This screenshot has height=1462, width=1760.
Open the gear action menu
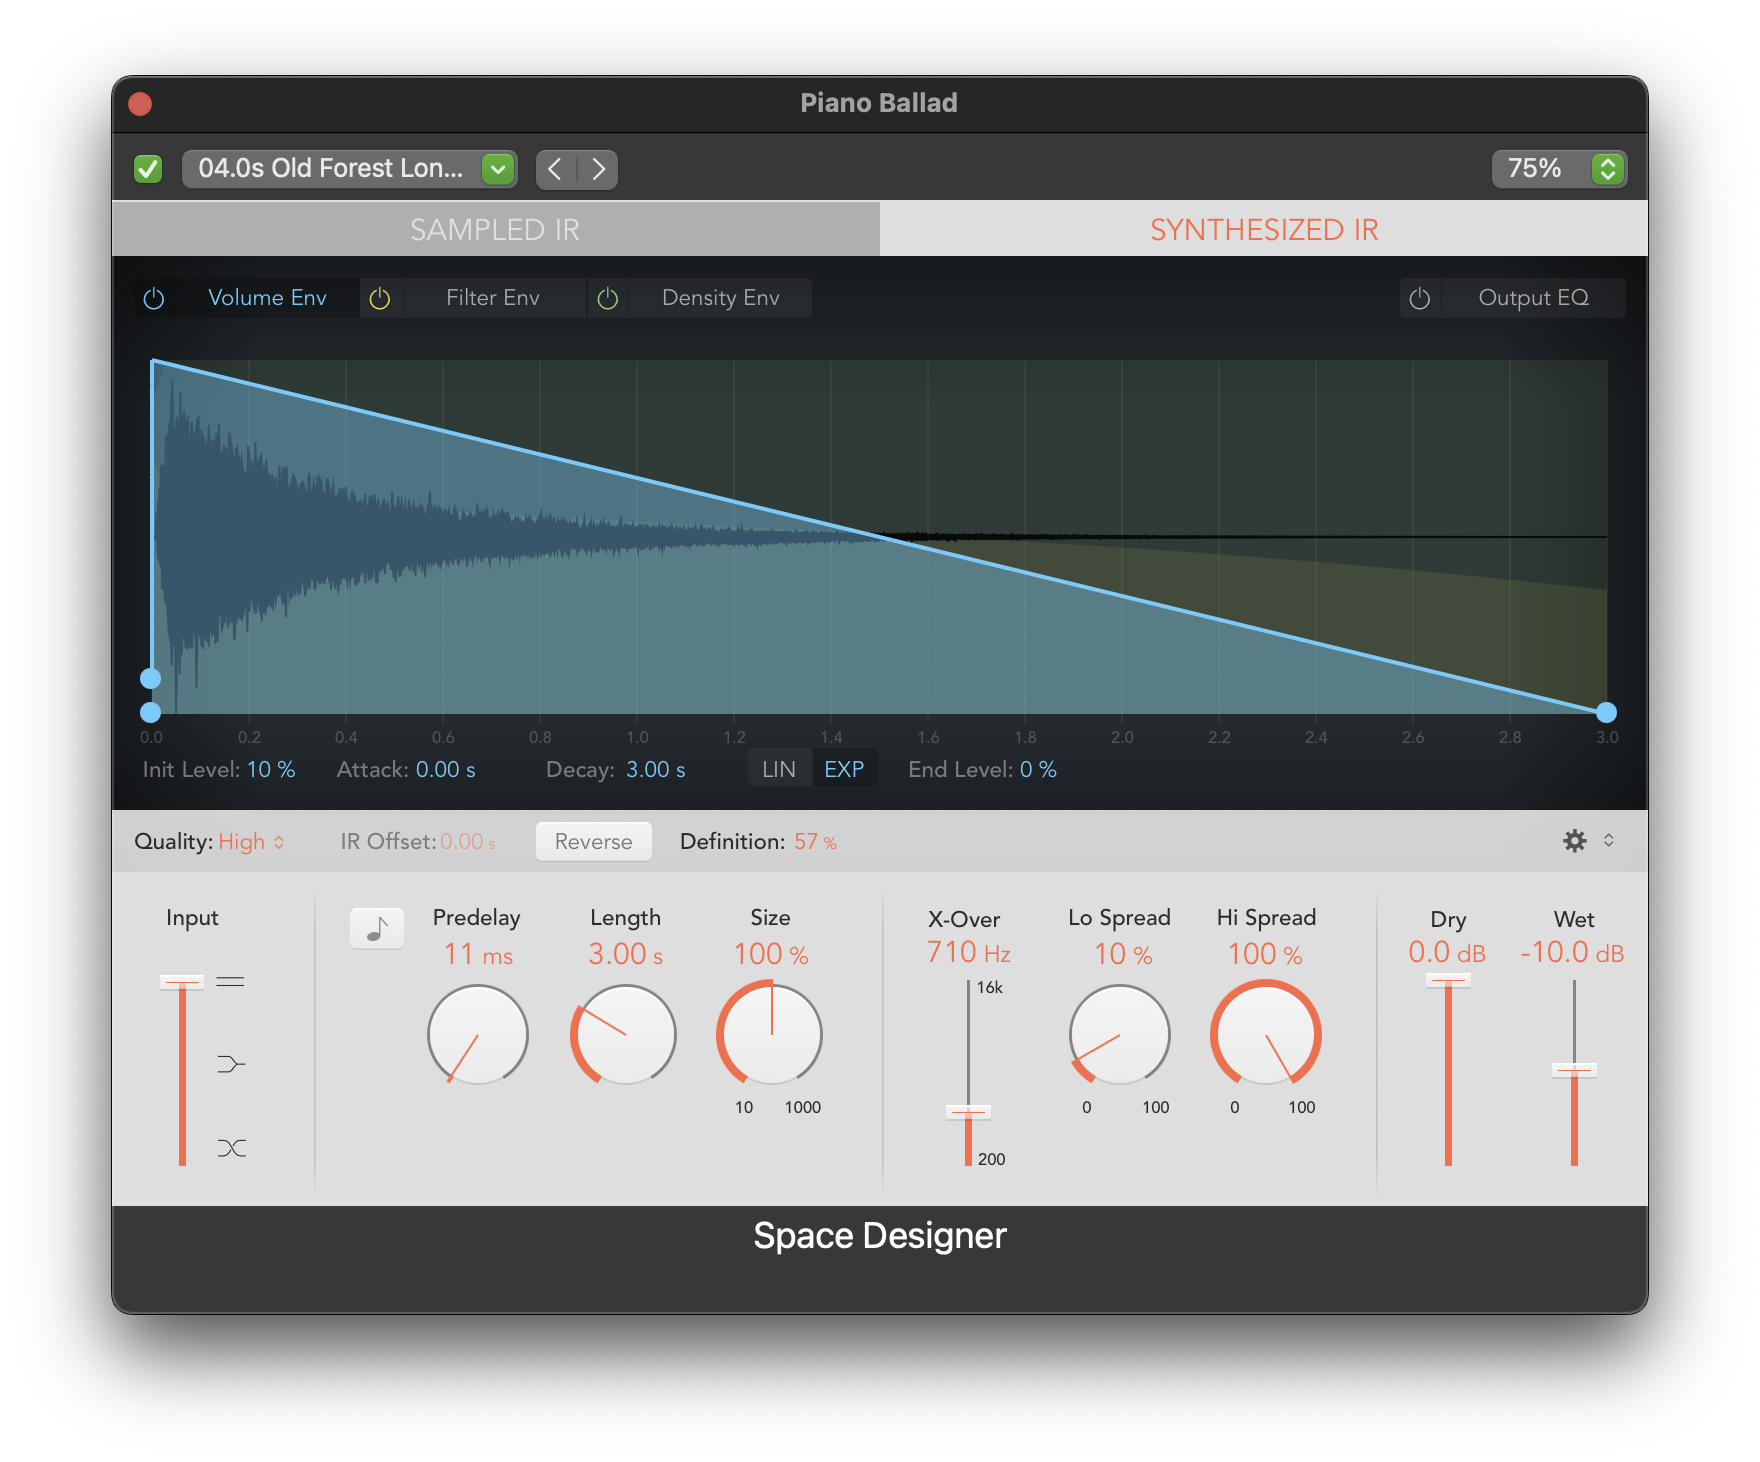[x=1575, y=841]
